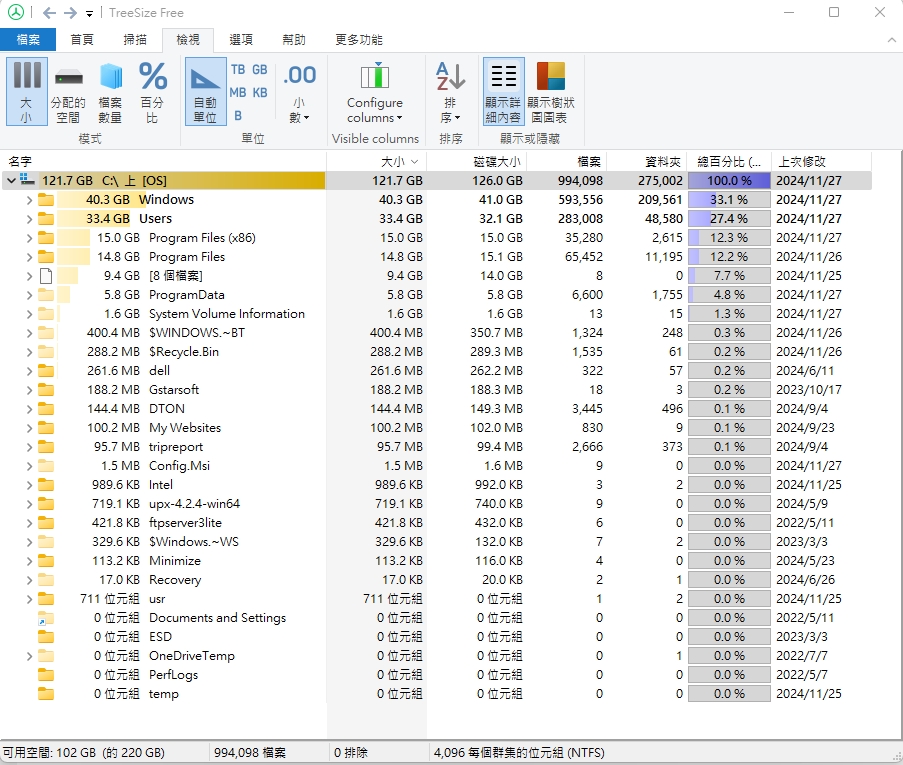Click the 33.1 % bar for Windows

pos(729,200)
